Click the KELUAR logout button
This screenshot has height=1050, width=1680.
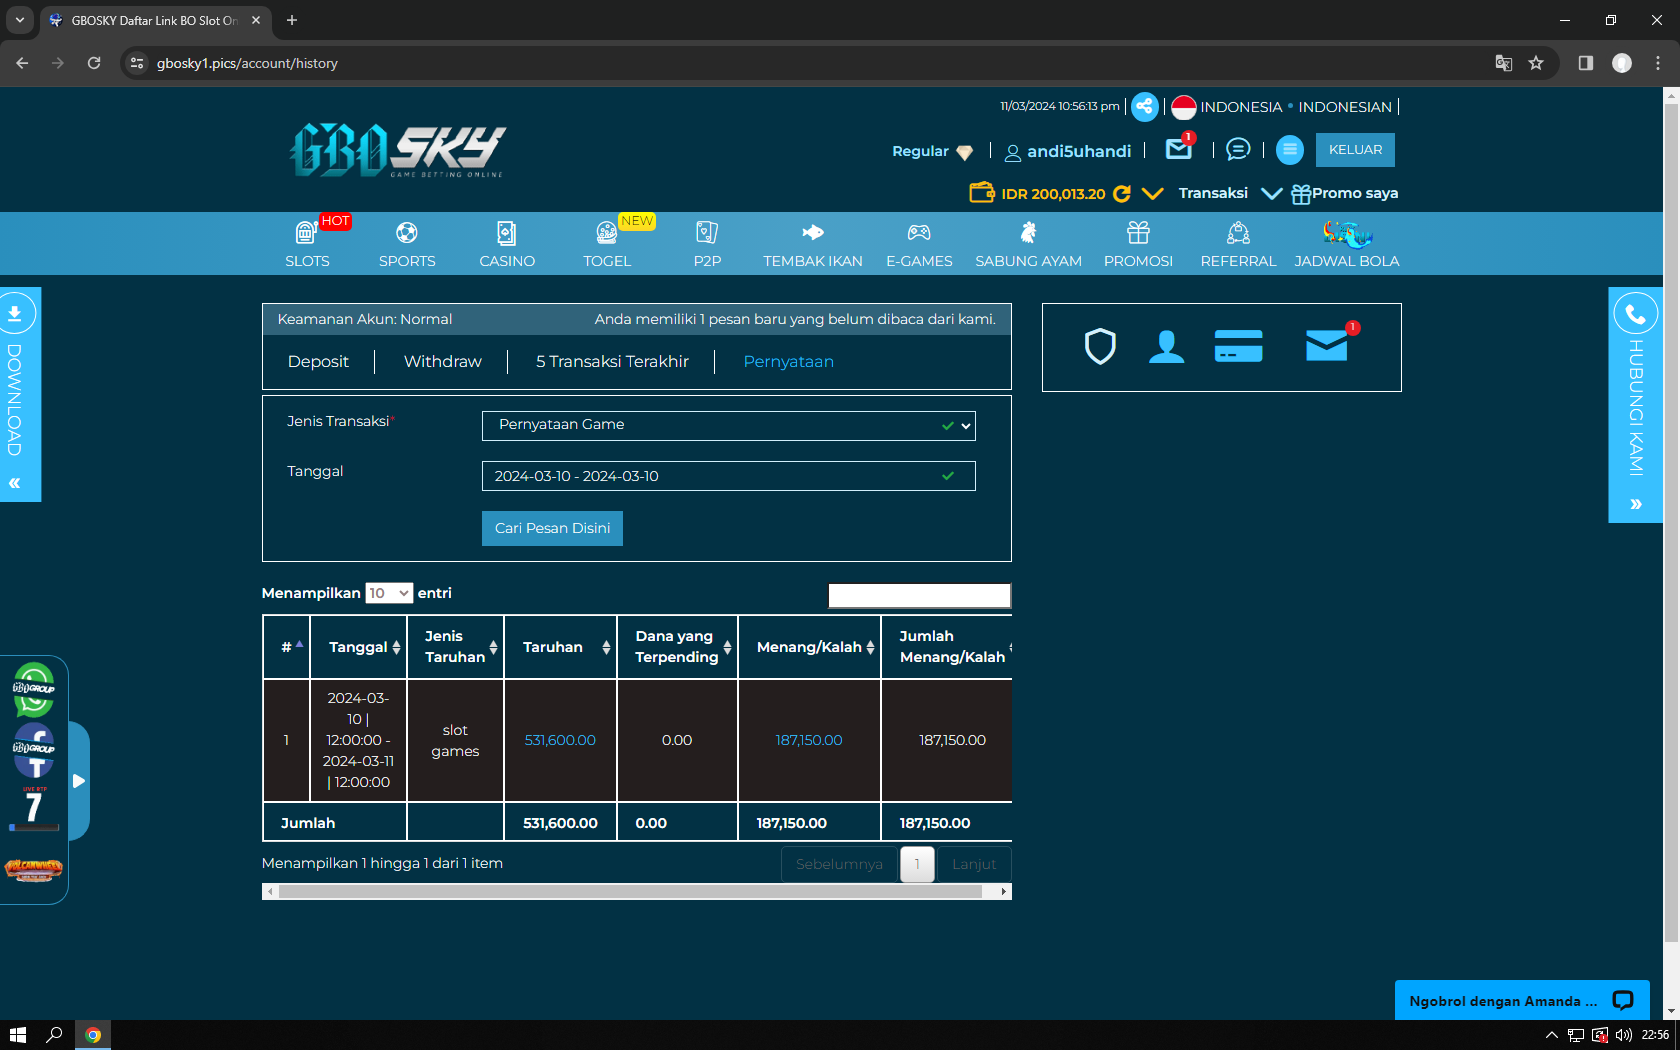1355,150
